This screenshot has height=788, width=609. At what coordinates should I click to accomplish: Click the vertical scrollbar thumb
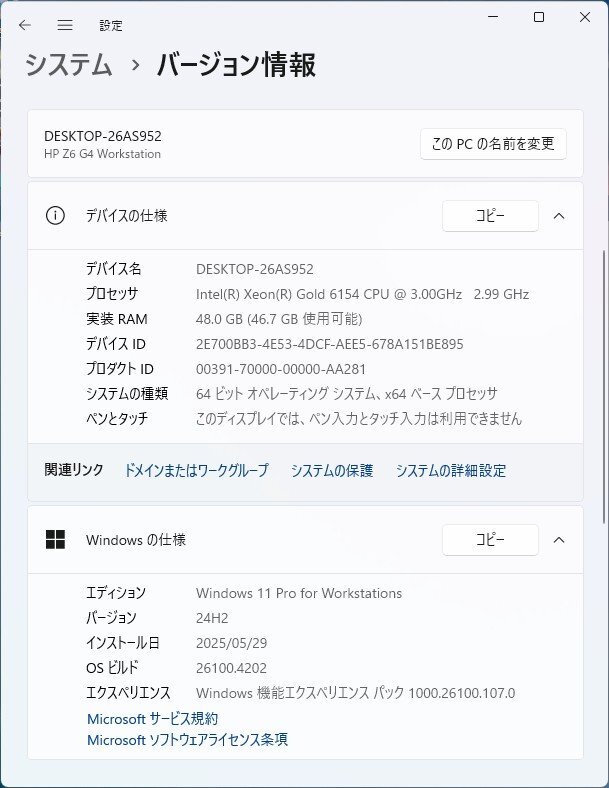tap(604, 387)
